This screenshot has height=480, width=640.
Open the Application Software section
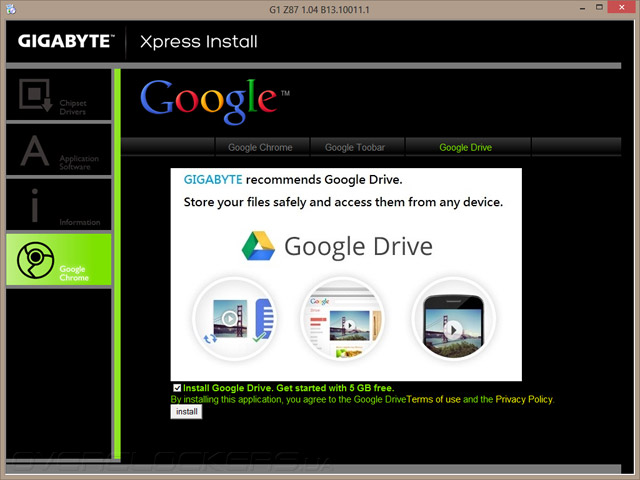[x=58, y=150]
